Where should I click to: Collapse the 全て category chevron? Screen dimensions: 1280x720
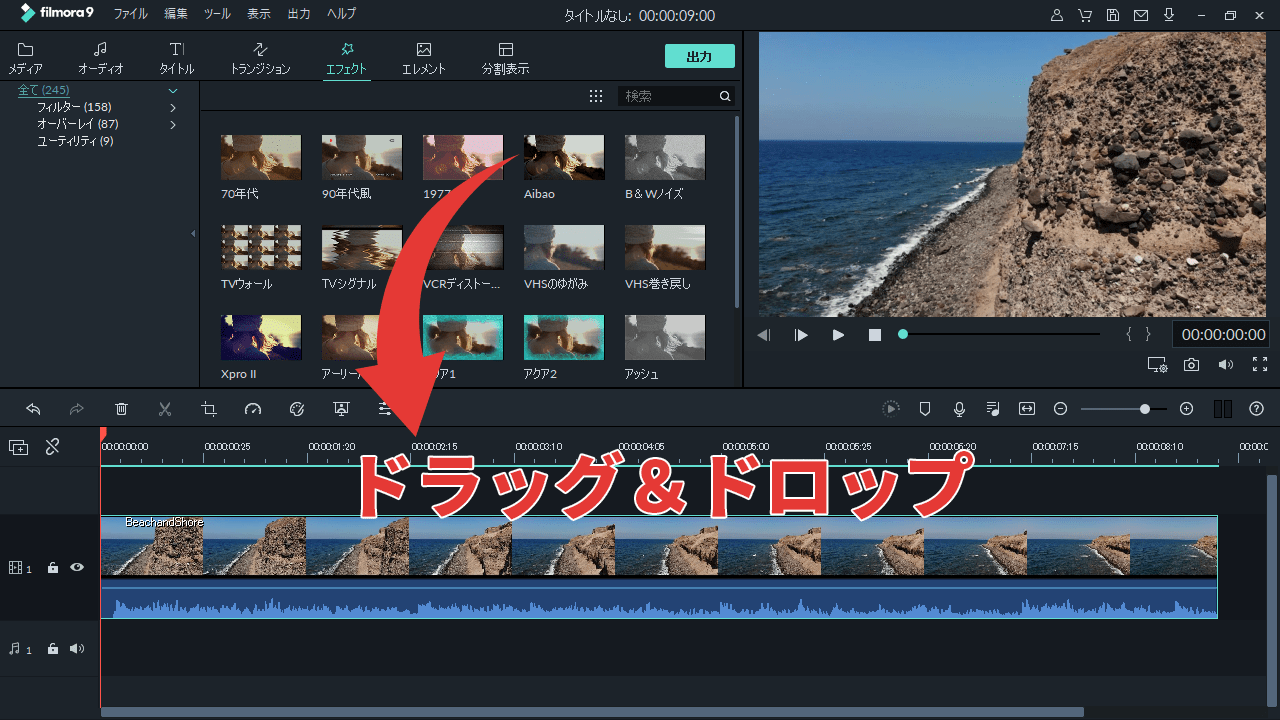pos(173,91)
